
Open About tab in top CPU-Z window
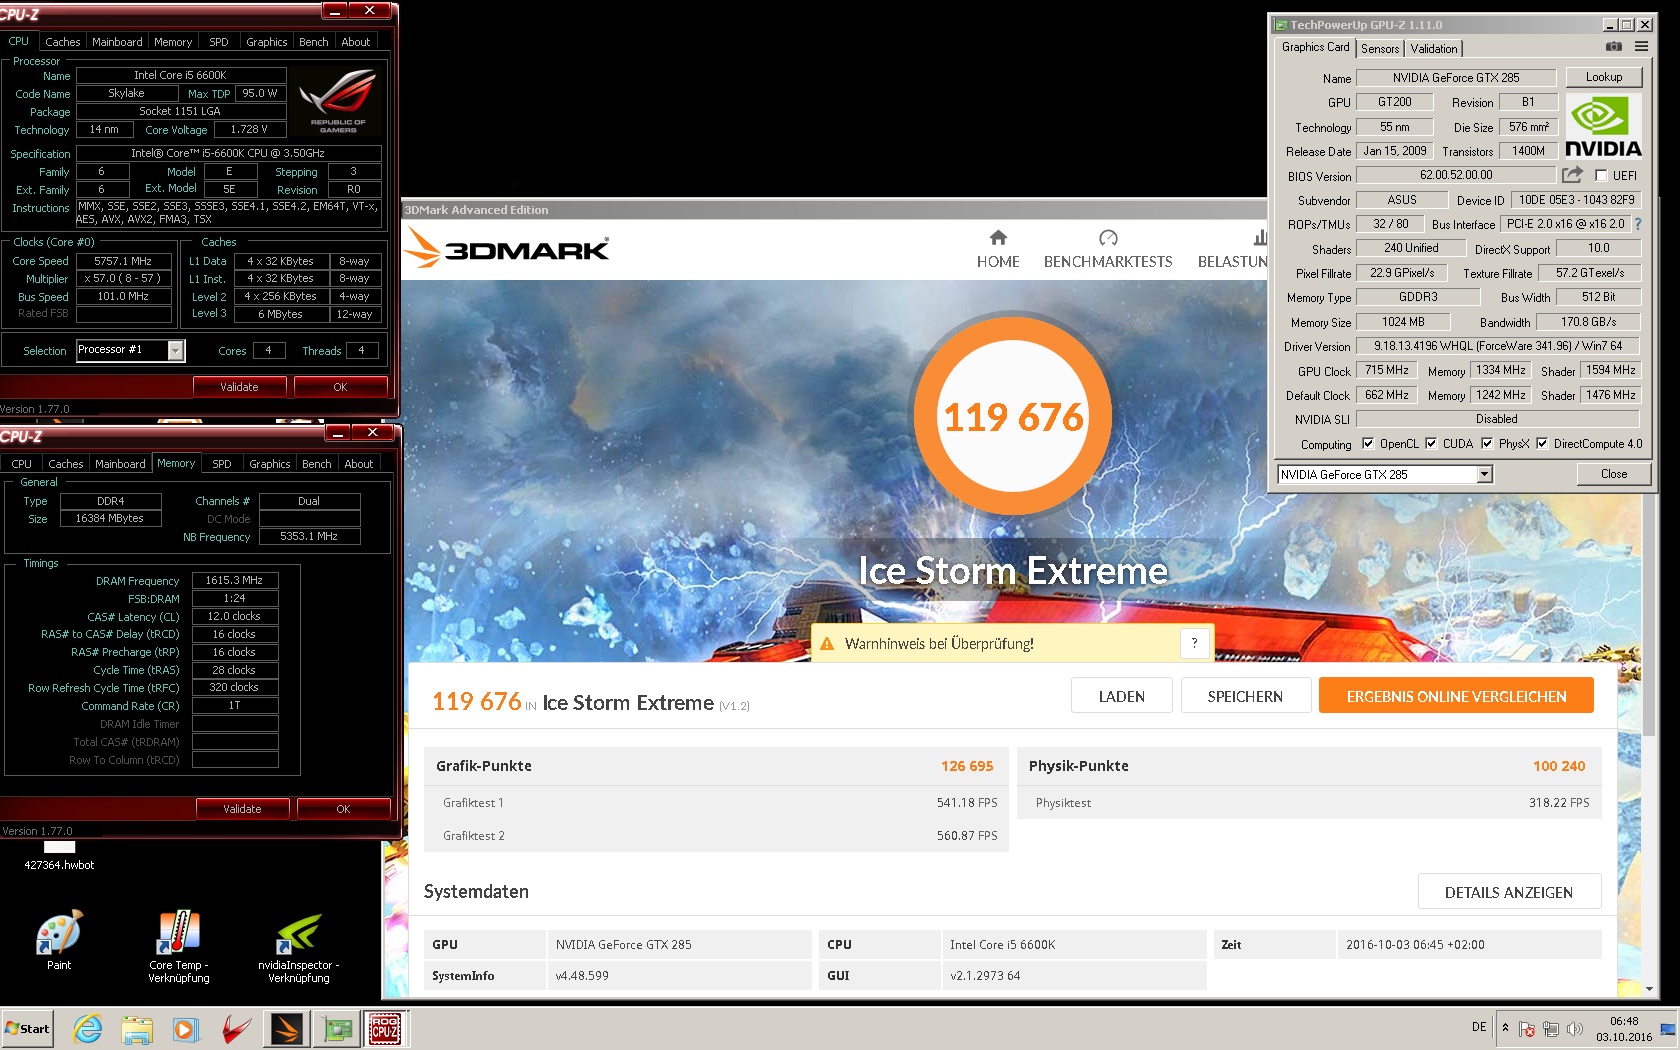pyautogui.click(x=356, y=42)
